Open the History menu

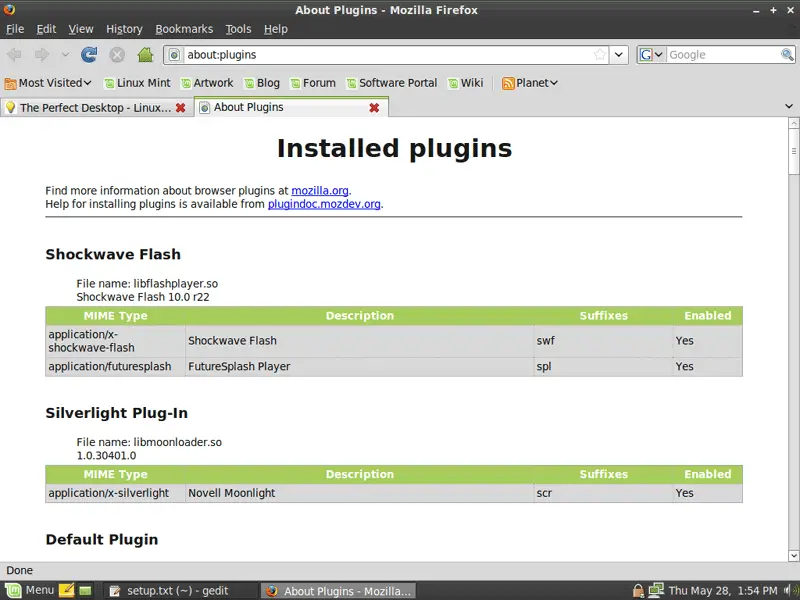[x=124, y=29]
